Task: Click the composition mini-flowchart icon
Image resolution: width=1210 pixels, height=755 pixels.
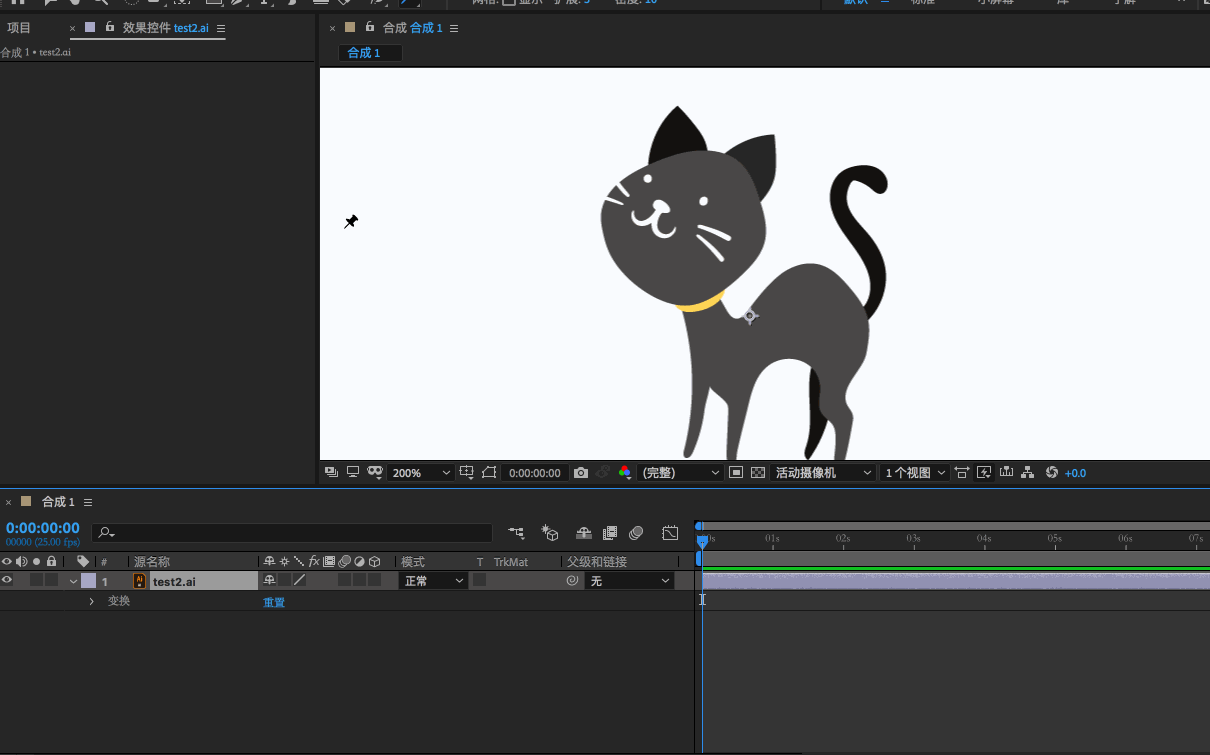Action: tap(516, 533)
